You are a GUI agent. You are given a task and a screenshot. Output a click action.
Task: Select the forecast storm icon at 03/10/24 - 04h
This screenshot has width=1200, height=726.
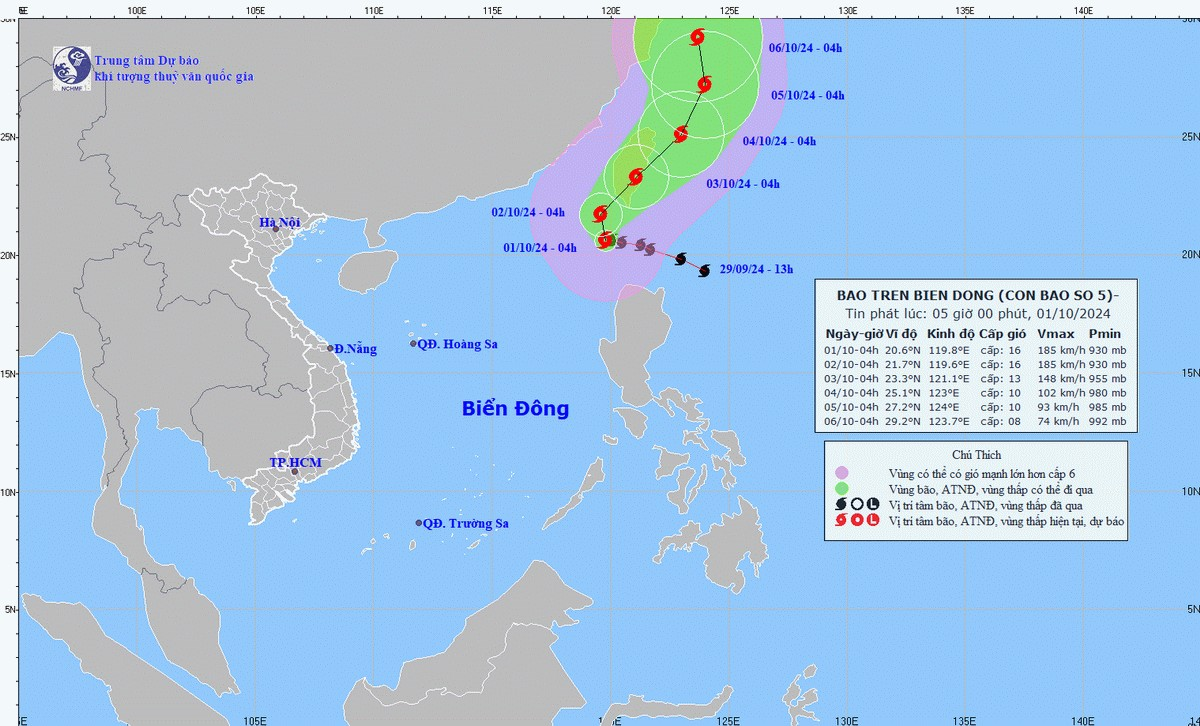pyautogui.click(x=636, y=177)
